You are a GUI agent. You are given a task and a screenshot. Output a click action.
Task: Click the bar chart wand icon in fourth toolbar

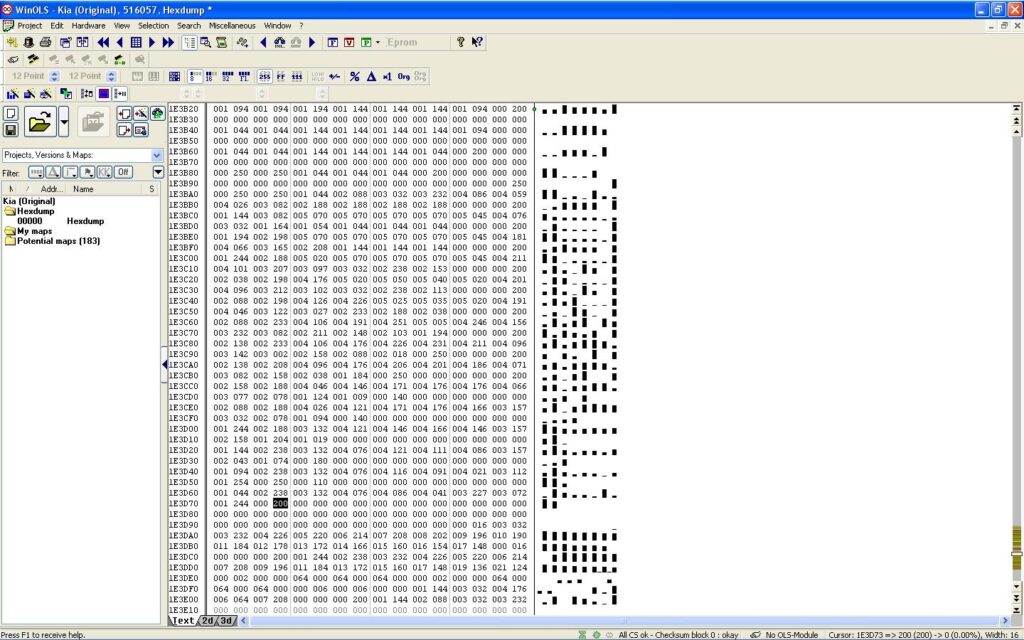pos(12,94)
